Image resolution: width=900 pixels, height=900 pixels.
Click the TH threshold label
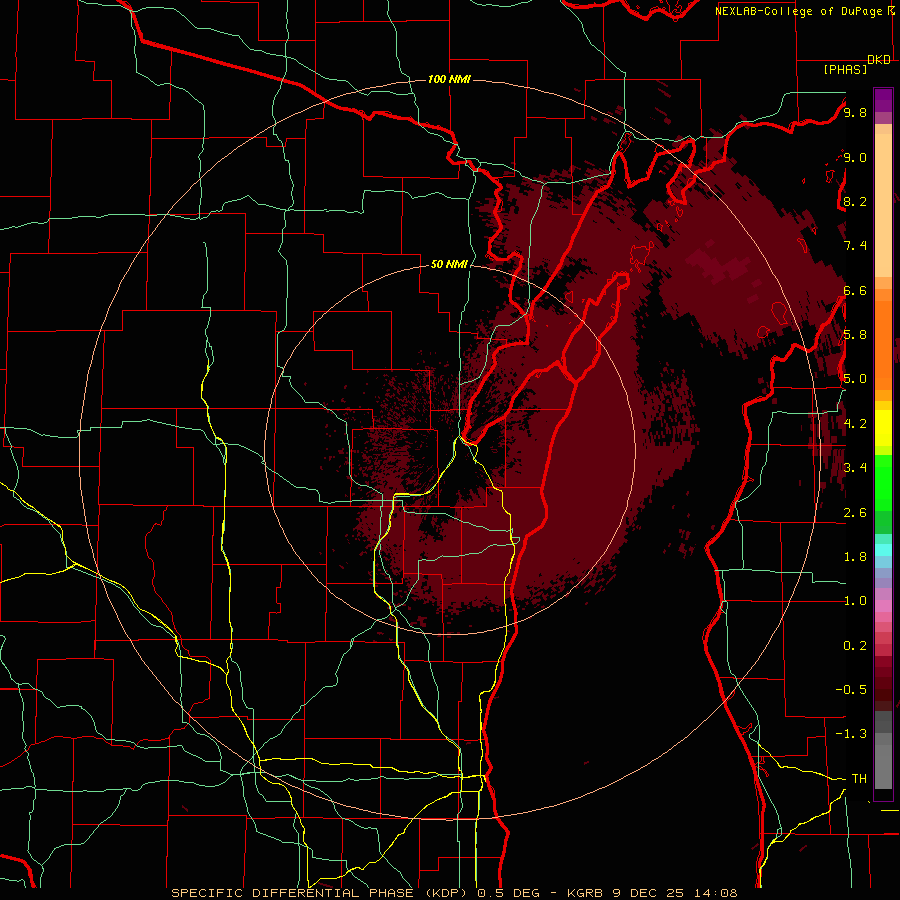point(859,778)
